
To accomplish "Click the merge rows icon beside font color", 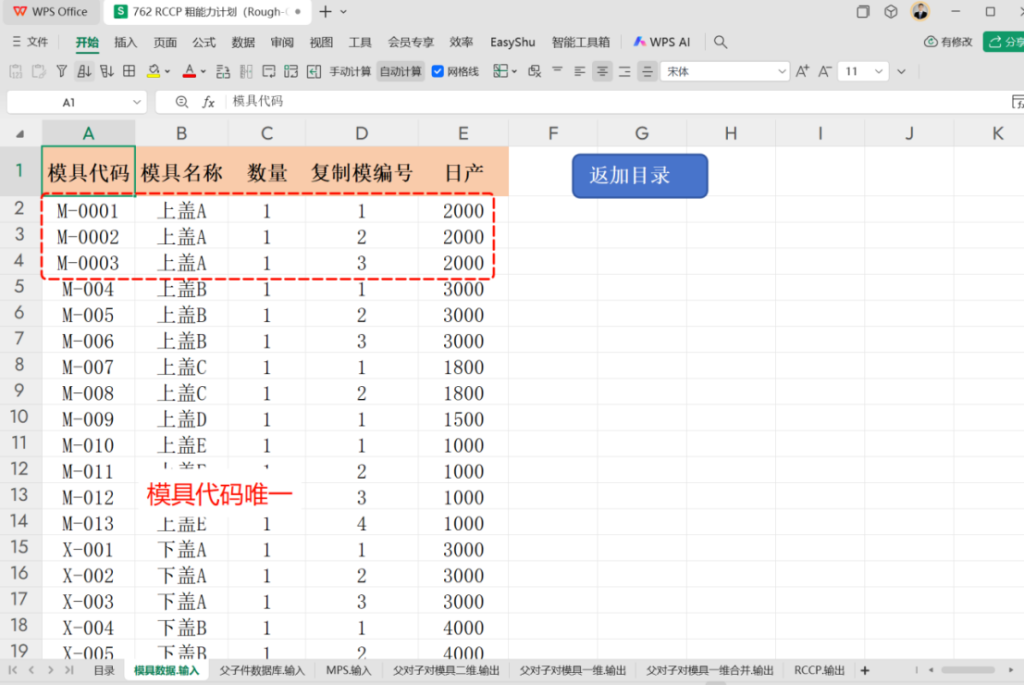I will [223, 71].
